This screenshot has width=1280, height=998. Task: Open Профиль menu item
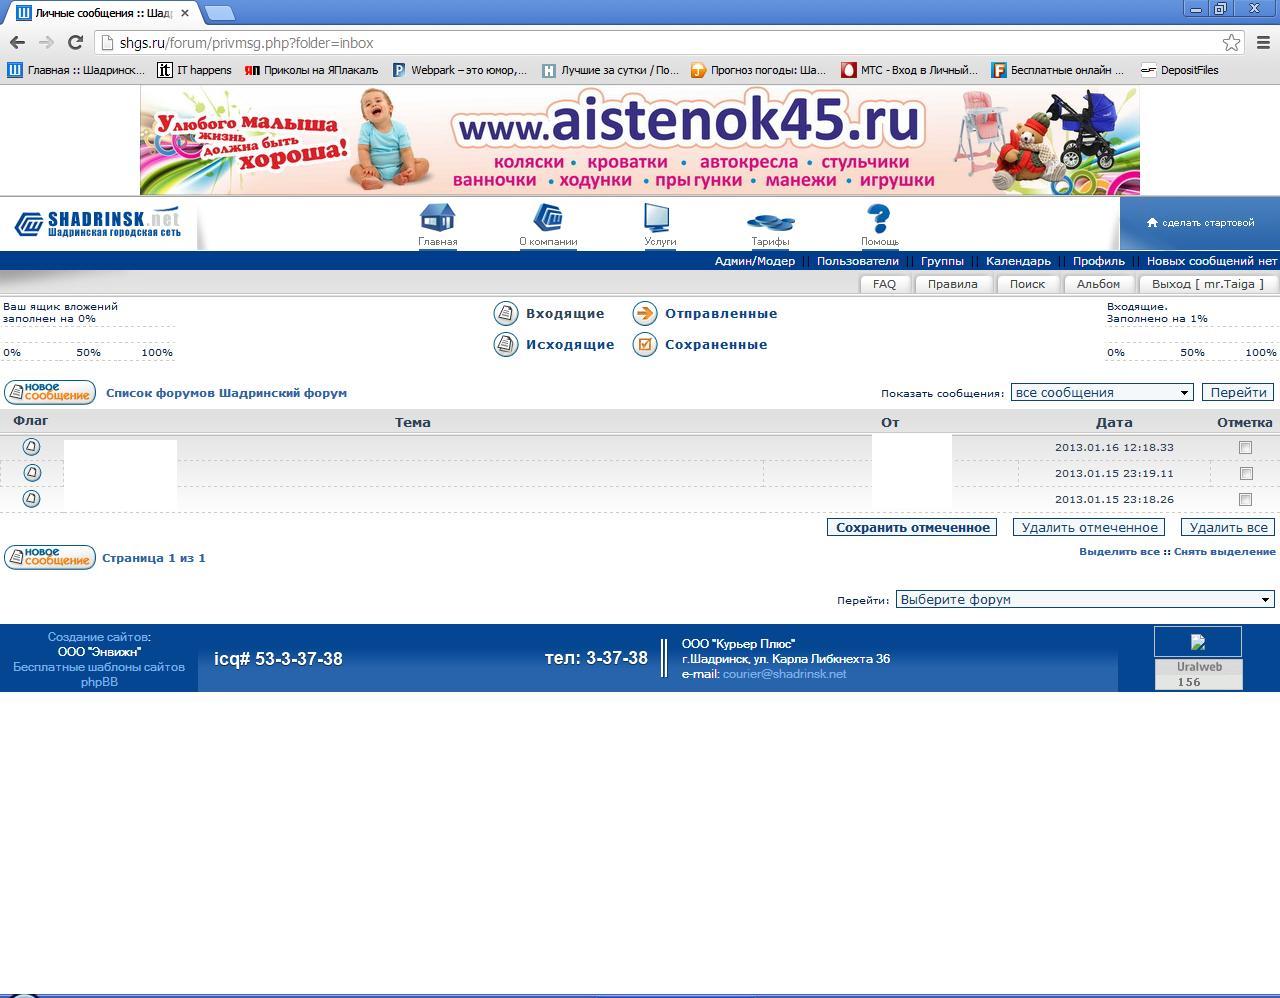[x=1098, y=261]
